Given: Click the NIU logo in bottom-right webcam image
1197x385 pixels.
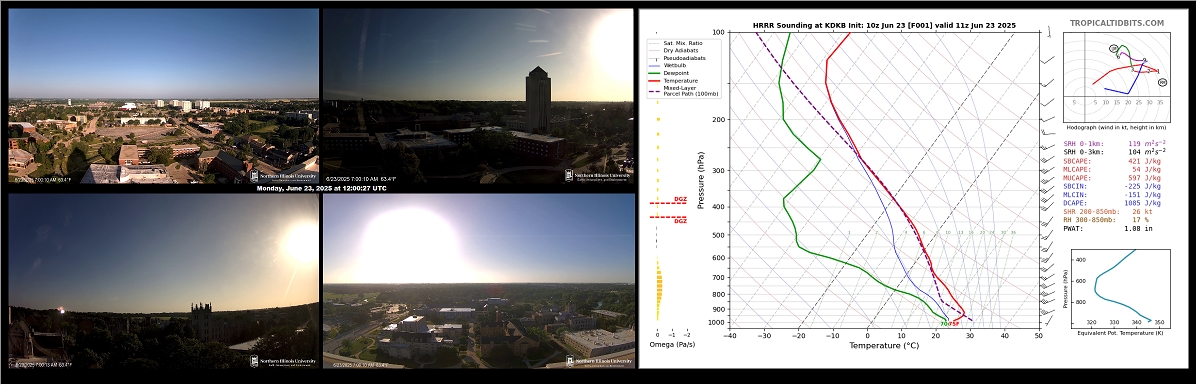Looking at the screenshot, I should 599,361.
